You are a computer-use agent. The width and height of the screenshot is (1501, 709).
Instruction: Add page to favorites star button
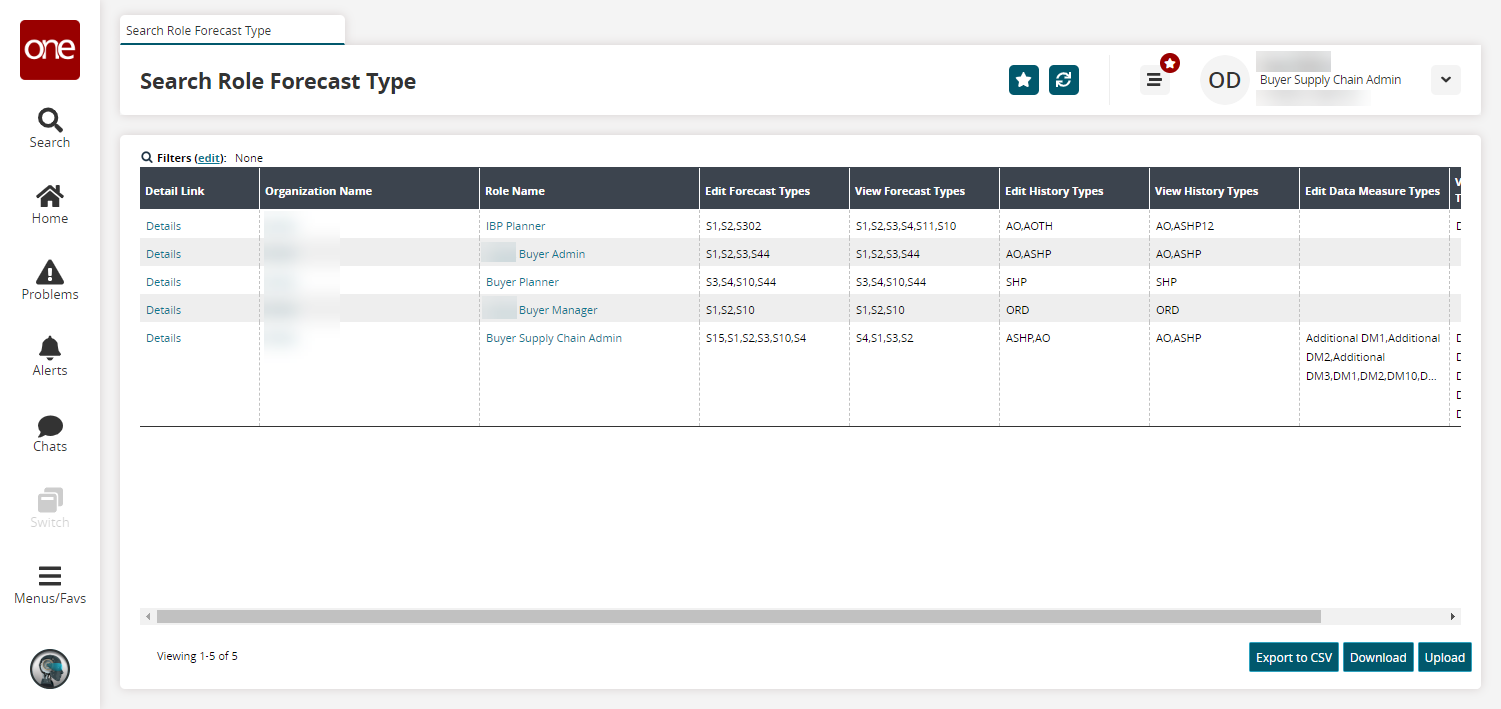coord(1024,80)
